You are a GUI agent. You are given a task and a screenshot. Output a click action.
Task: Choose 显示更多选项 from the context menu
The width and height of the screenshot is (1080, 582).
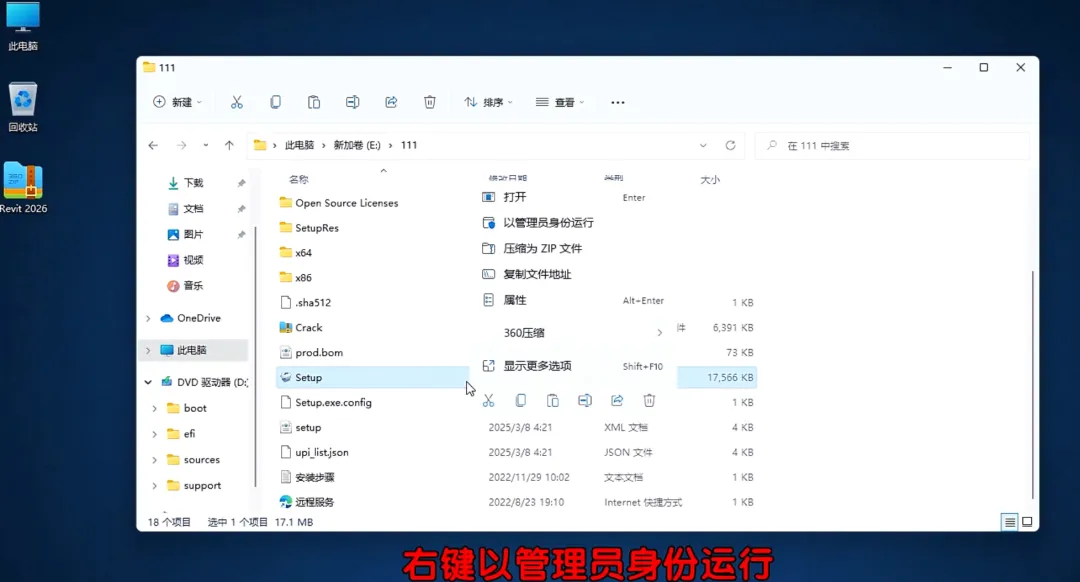pyautogui.click(x=574, y=366)
